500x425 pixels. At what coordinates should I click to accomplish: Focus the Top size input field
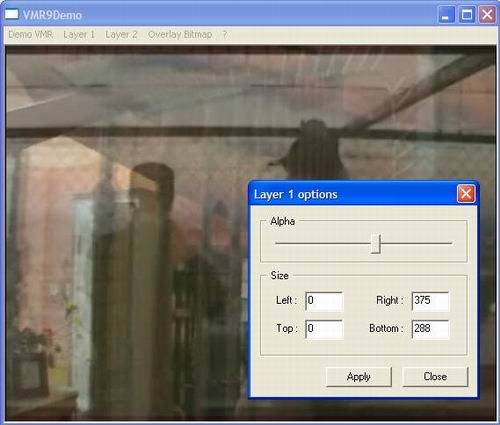click(x=324, y=329)
